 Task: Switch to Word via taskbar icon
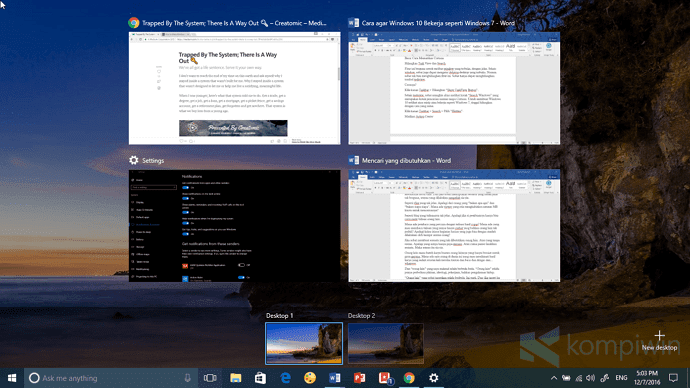[x=334, y=378]
